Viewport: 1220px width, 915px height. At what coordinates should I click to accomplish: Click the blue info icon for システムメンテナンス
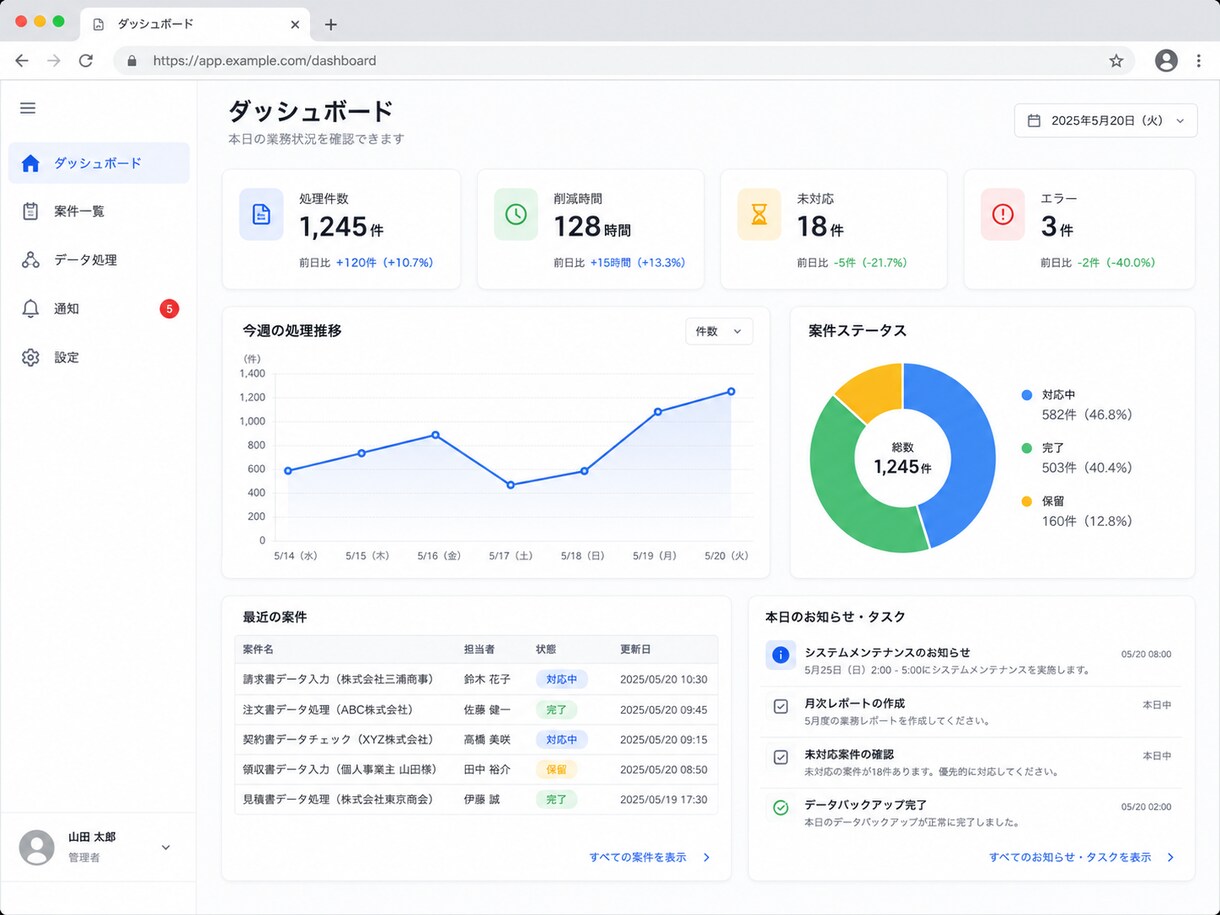pos(781,655)
